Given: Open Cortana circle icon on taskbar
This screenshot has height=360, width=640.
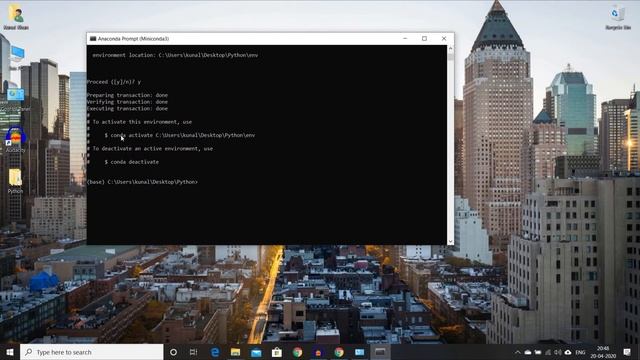Looking at the screenshot, I should [173, 352].
